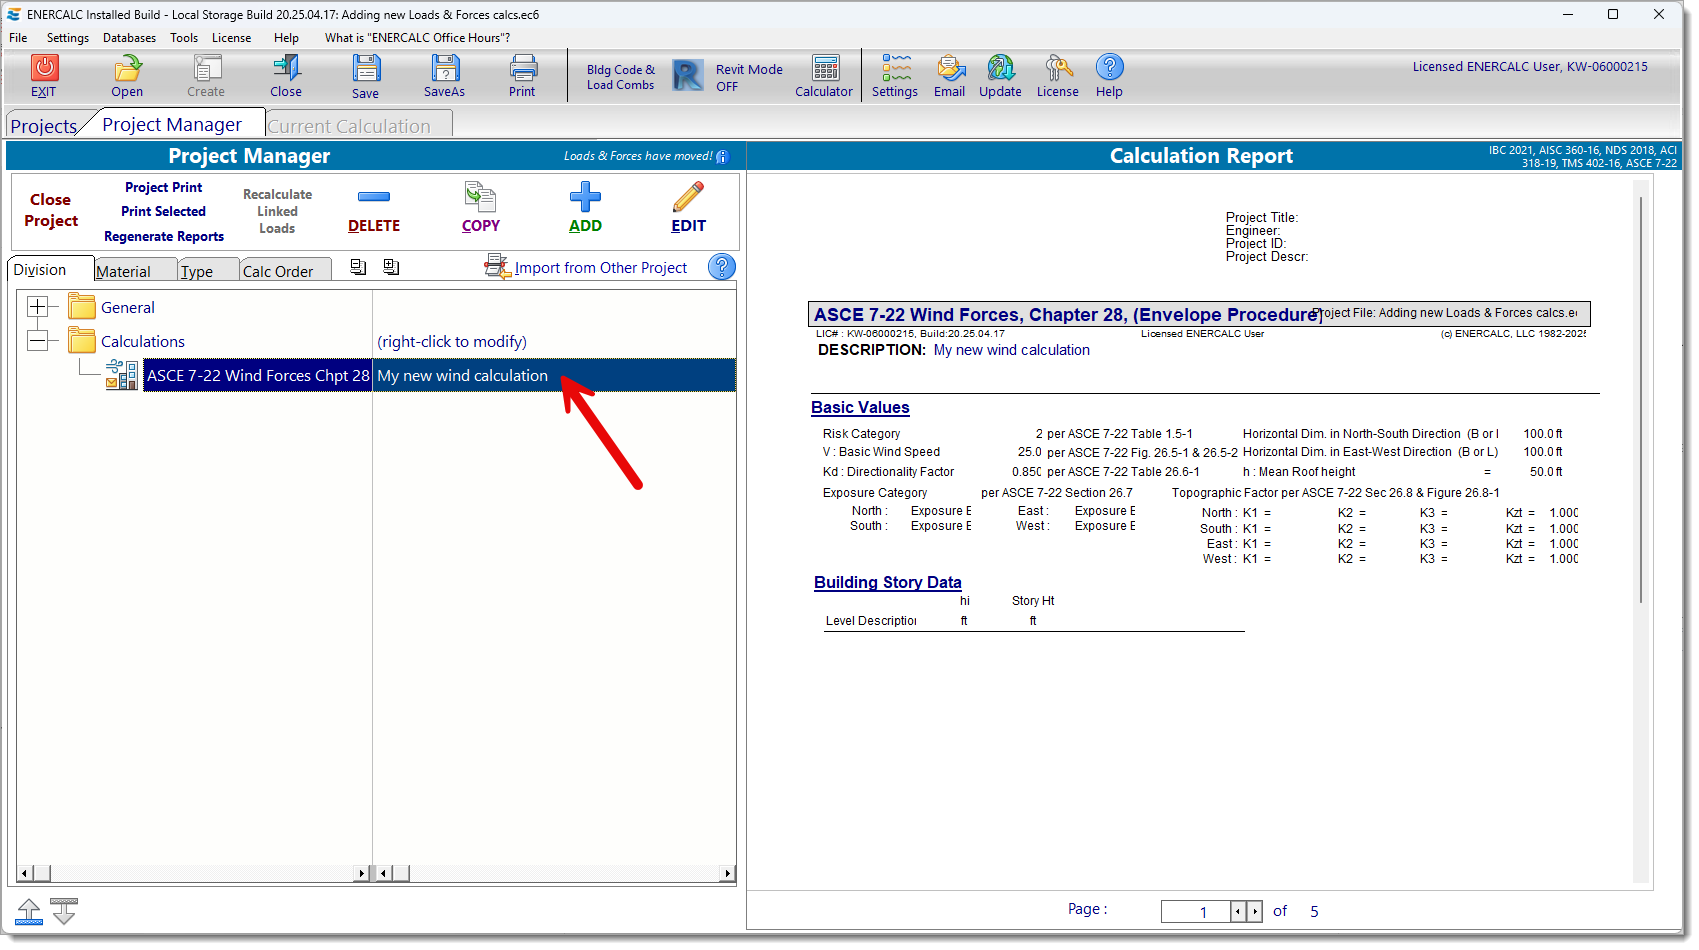Click the info icon beside Loads & Forces moved
1699x950 pixels.
[x=723, y=157]
